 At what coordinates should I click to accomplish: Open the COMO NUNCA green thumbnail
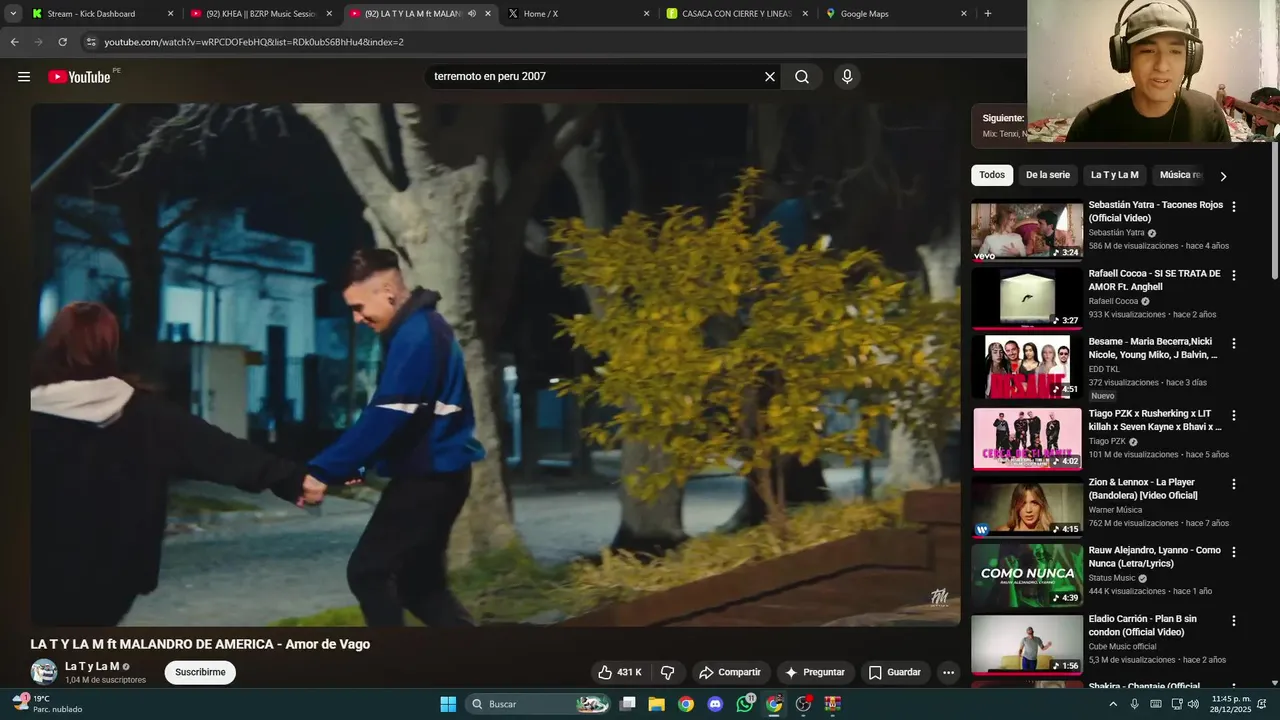point(1027,576)
